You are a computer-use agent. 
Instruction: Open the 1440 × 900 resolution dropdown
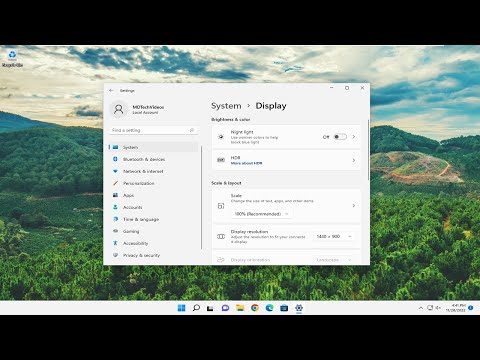[x=334, y=236]
